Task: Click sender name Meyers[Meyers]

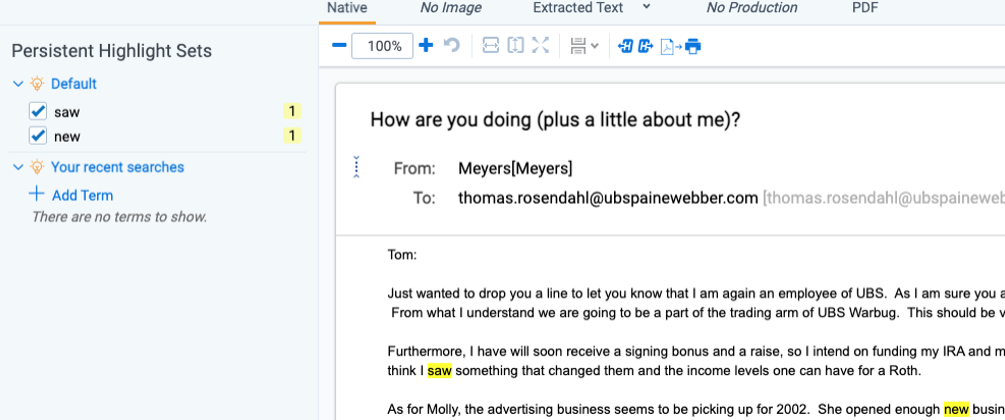Action: [x=515, y=169]
